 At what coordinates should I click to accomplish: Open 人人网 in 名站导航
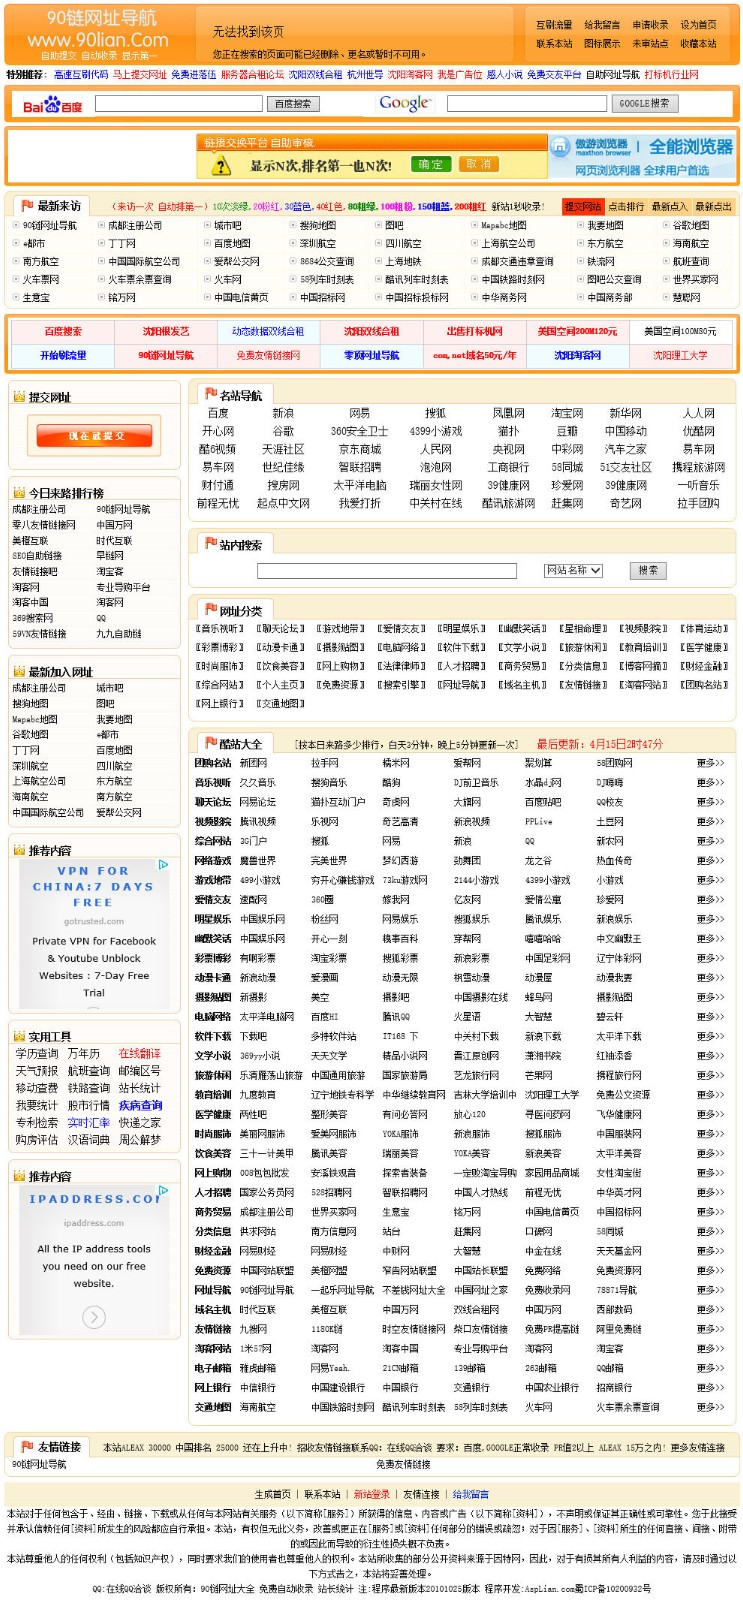(699, 413)
